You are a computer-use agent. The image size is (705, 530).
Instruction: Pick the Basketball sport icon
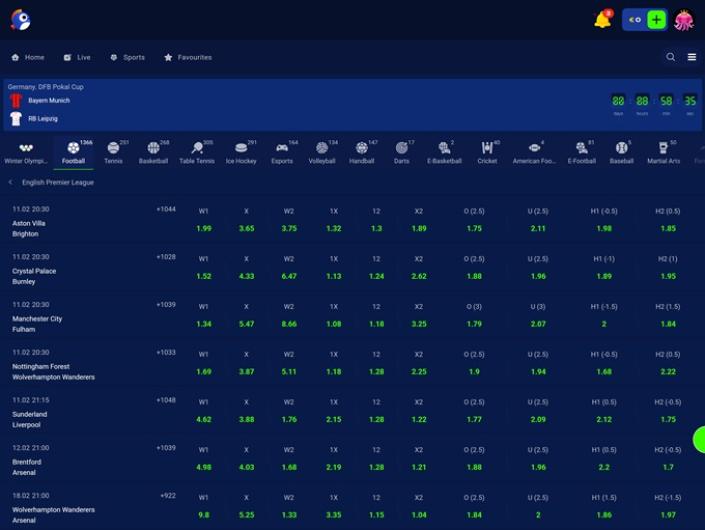tap(153, 152)
